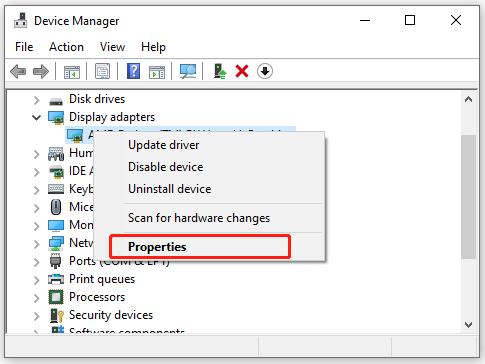Click the Network adapters icon
The width and height of the screenshot is (485, 364).
pyautogui.click(x=56, y=243)
